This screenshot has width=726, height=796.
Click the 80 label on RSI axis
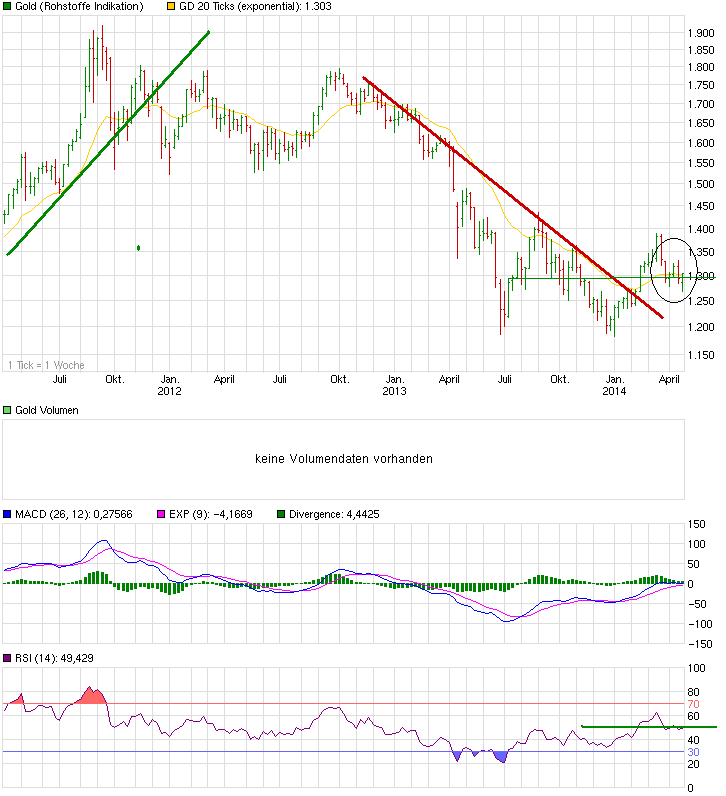694,692
